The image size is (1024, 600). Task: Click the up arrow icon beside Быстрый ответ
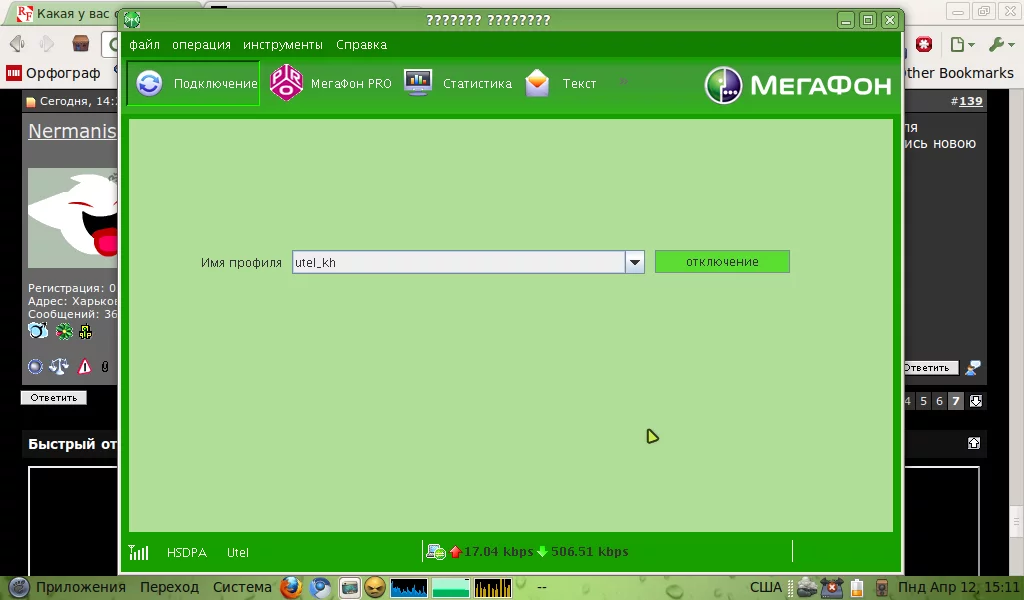[974, 443]
